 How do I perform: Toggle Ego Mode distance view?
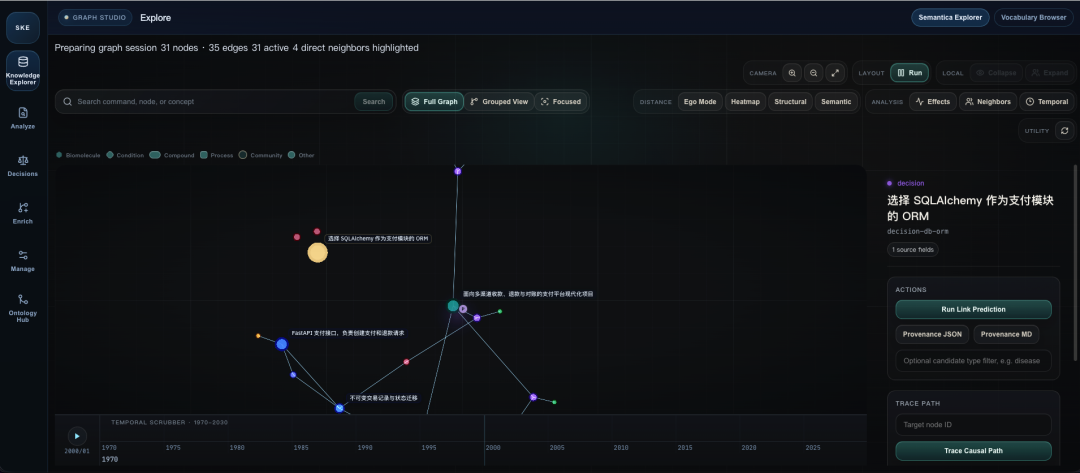(700, 101)
